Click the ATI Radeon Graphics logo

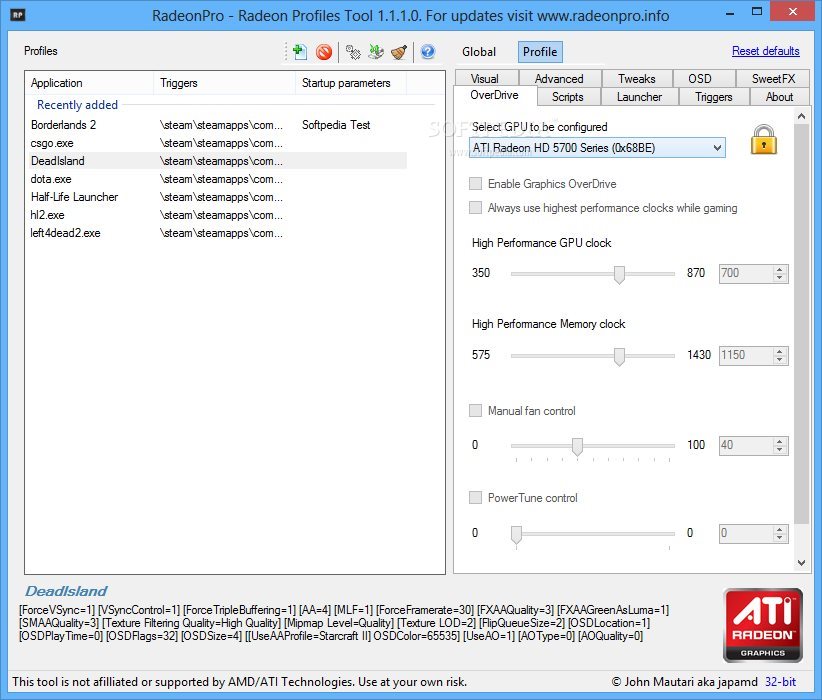pos(763,625)
